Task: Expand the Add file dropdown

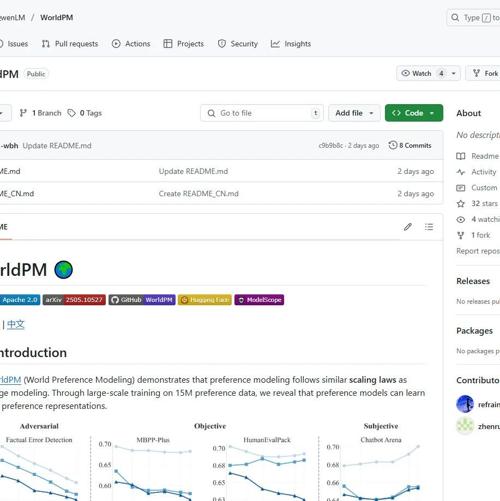Action: (x=354, y=113)
